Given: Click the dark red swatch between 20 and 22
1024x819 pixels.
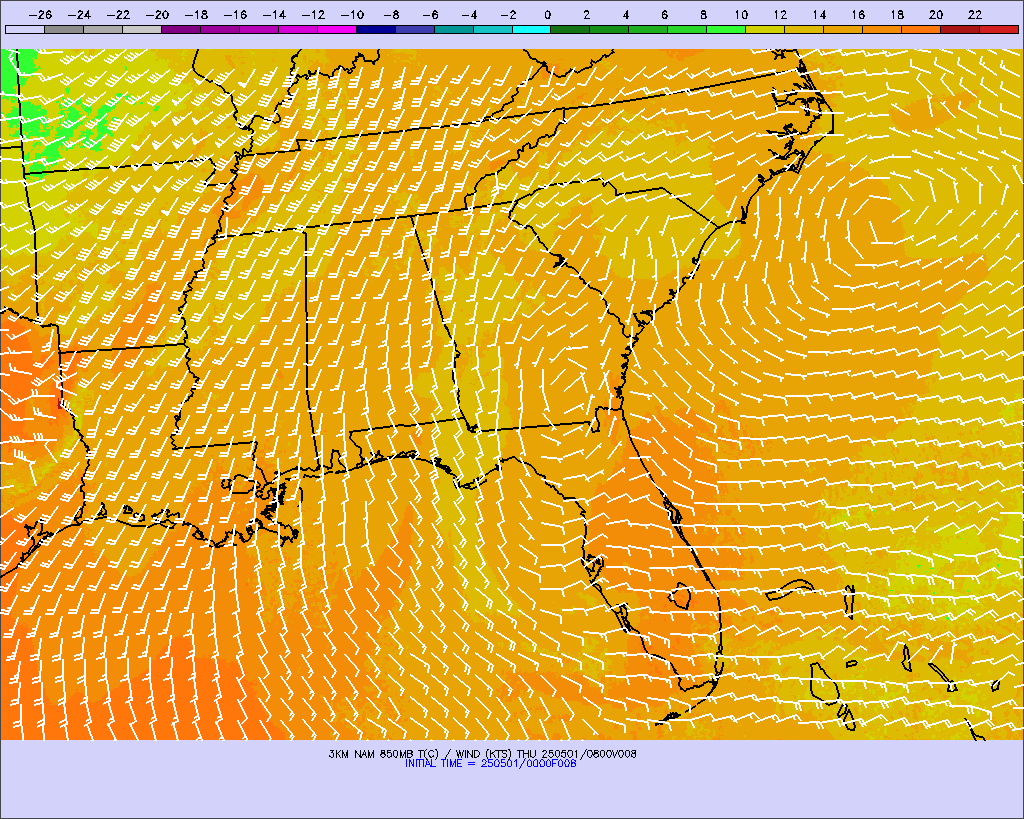Looking at the screenshot, I should pyautogui.click(x=960, y=29).
